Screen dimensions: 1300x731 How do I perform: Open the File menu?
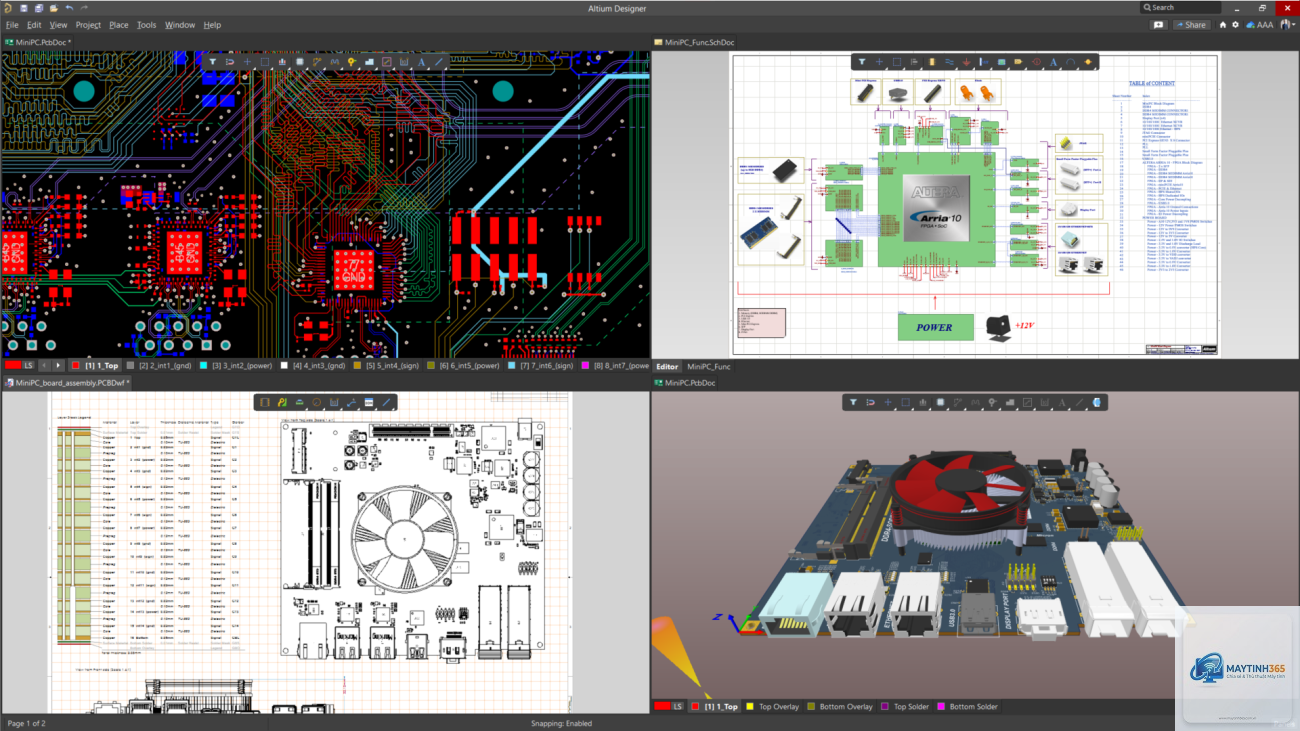pyautogui.click(x=12, y=25)
